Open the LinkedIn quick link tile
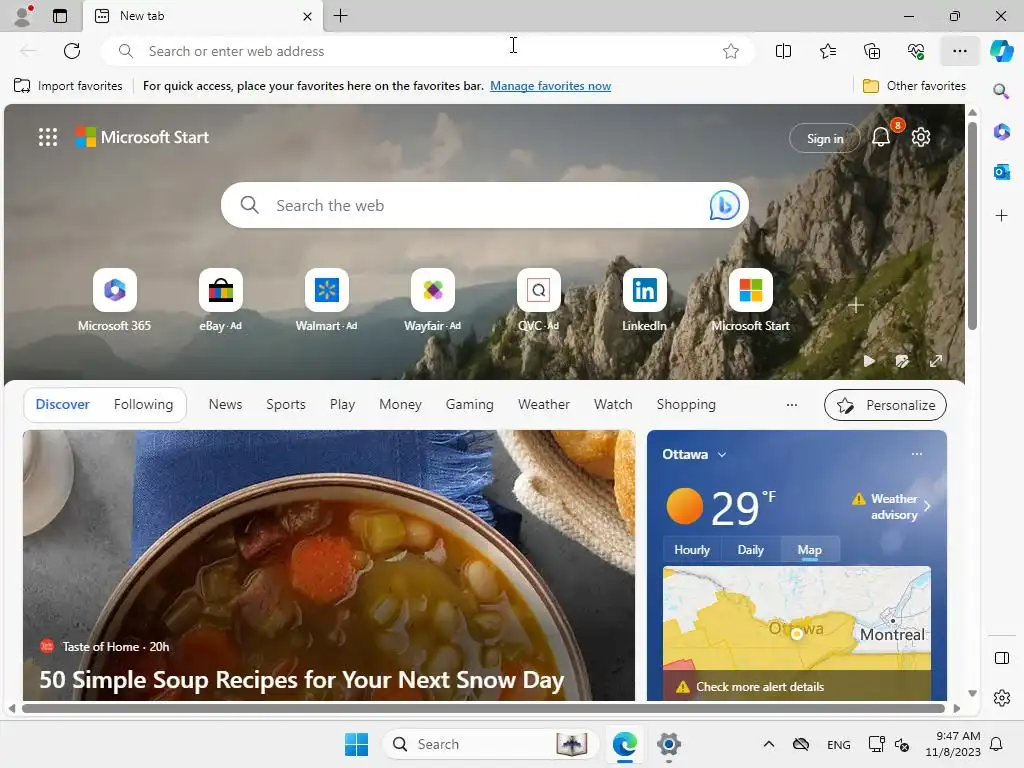 645,300
